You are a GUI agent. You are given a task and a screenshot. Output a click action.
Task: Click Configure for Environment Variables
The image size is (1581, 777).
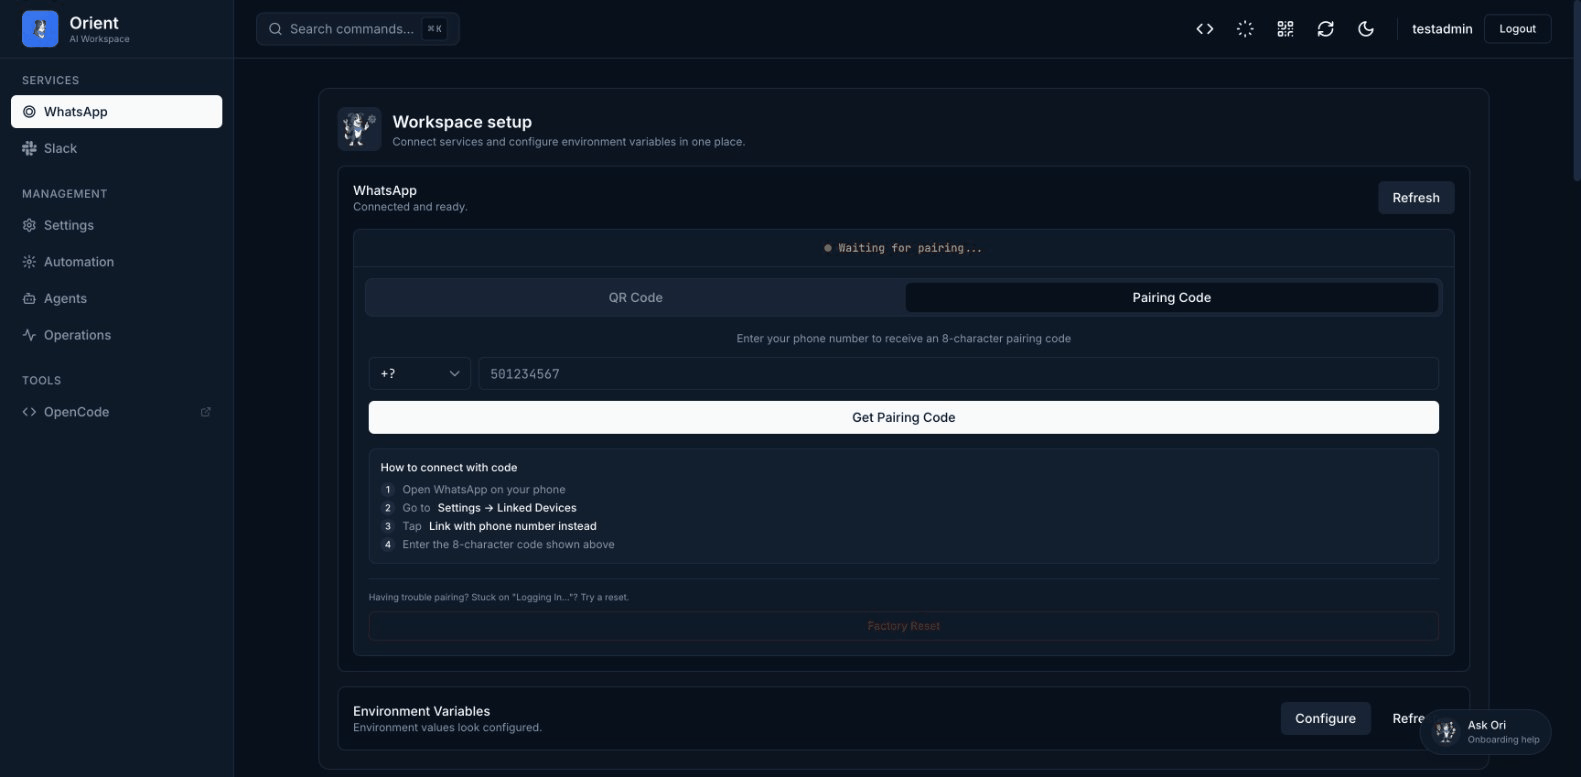click(1325, 718)
